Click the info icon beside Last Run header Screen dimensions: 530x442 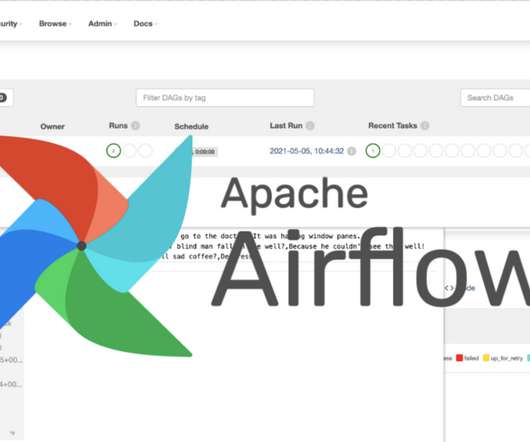[x=310, y=125]
